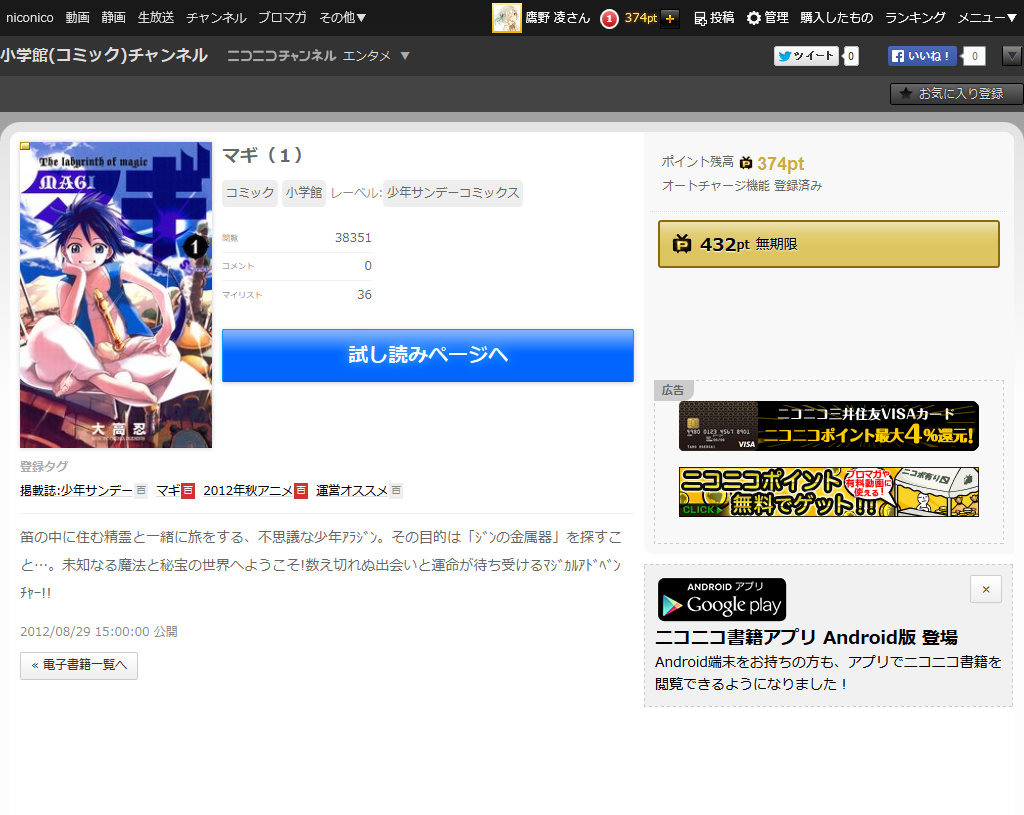This screenshot has width=1024, height=815.
Task: Click オートチャージ機能 登録済み text
Action: (x=741, y=185)
